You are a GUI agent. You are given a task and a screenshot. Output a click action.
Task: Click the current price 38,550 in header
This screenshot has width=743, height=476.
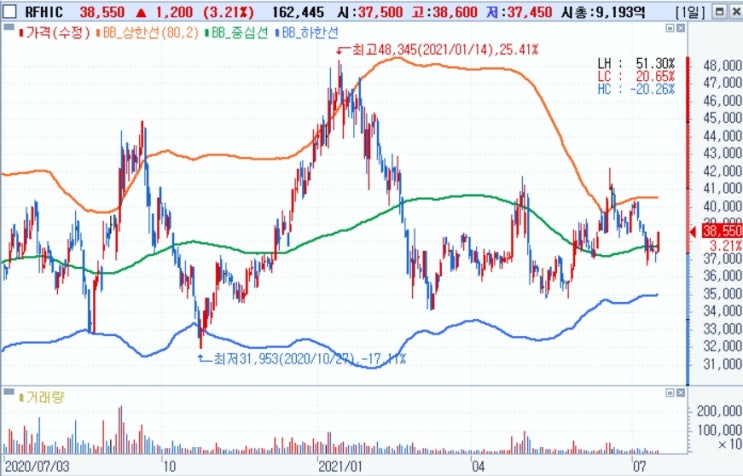(x=102, y=12)
